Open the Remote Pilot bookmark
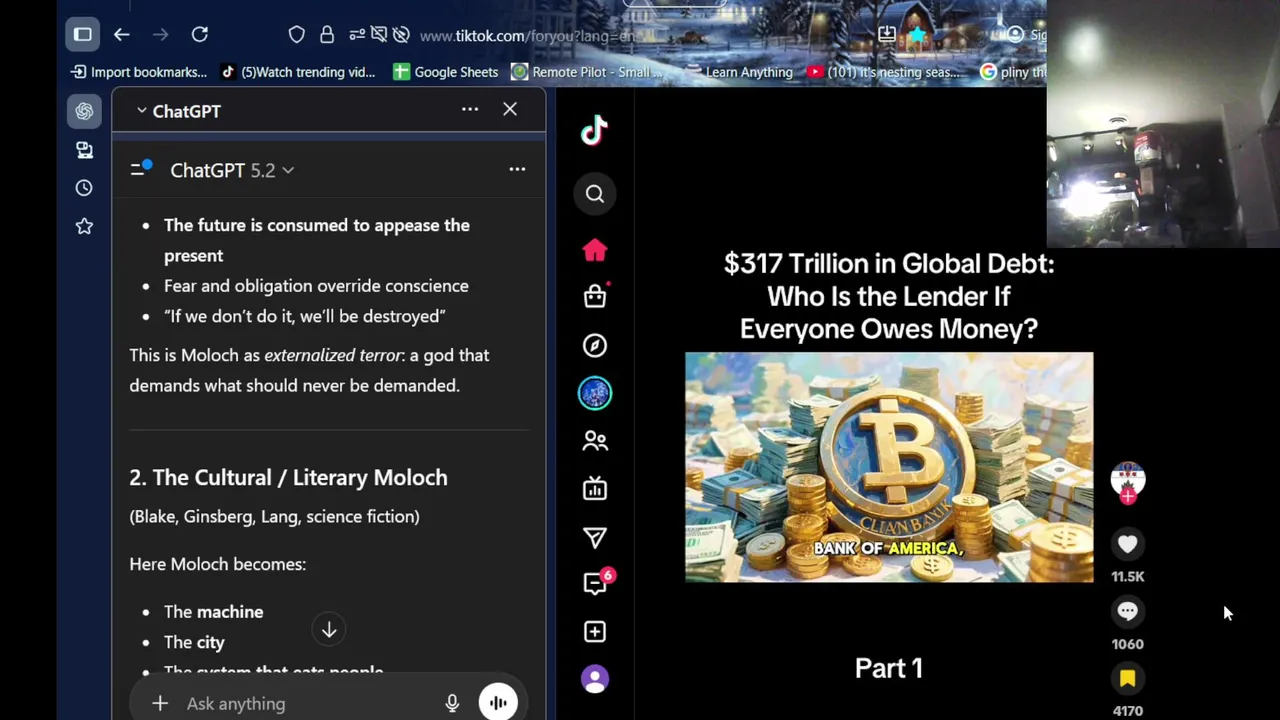The height and width of the screenshot is (720, 1280). point(588,72)
